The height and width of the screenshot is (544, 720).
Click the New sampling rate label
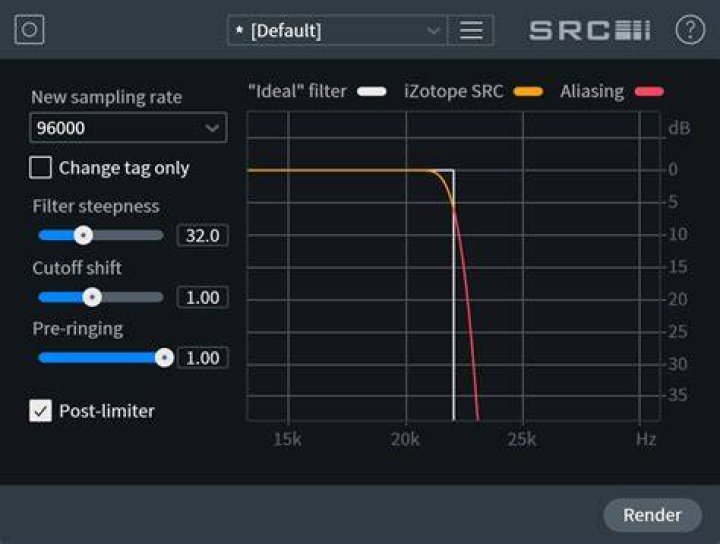pyautogui.click(x=107, y=97)
